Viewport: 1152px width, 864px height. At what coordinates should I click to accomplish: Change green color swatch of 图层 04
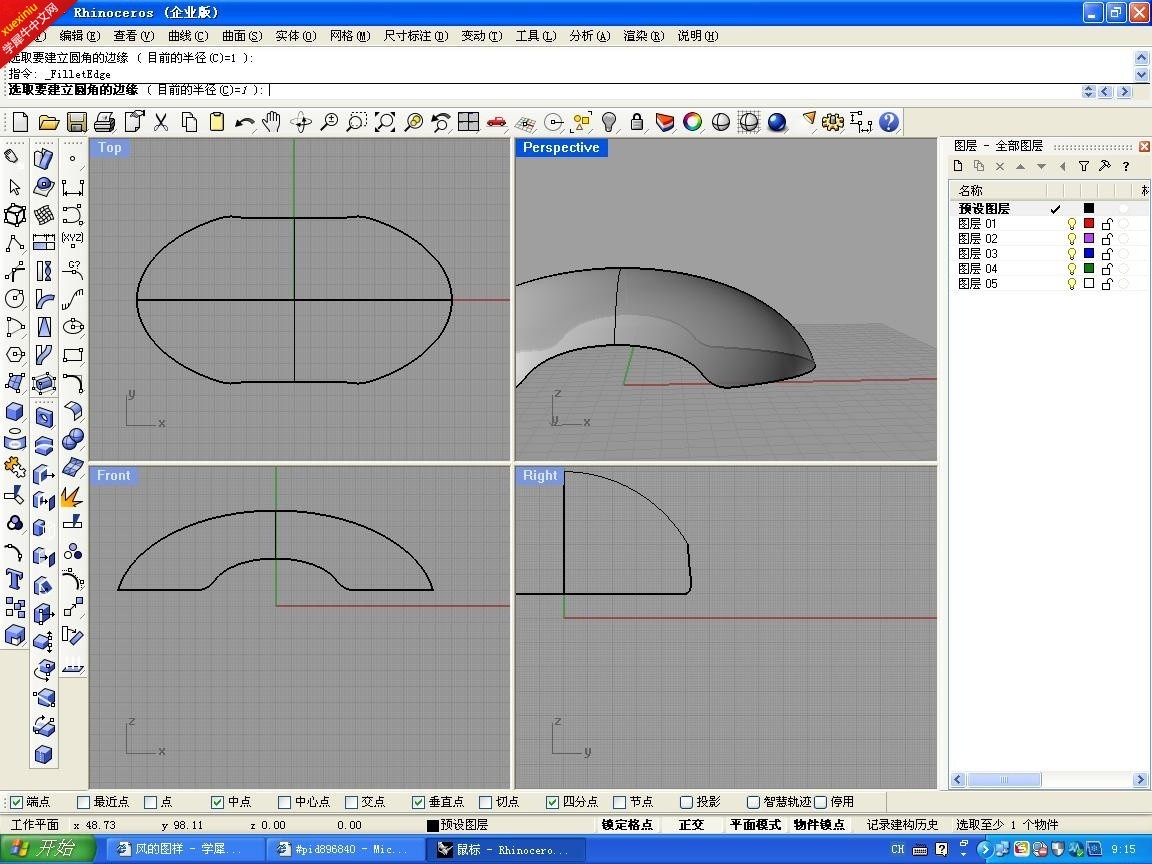[x=1089, y=268]
